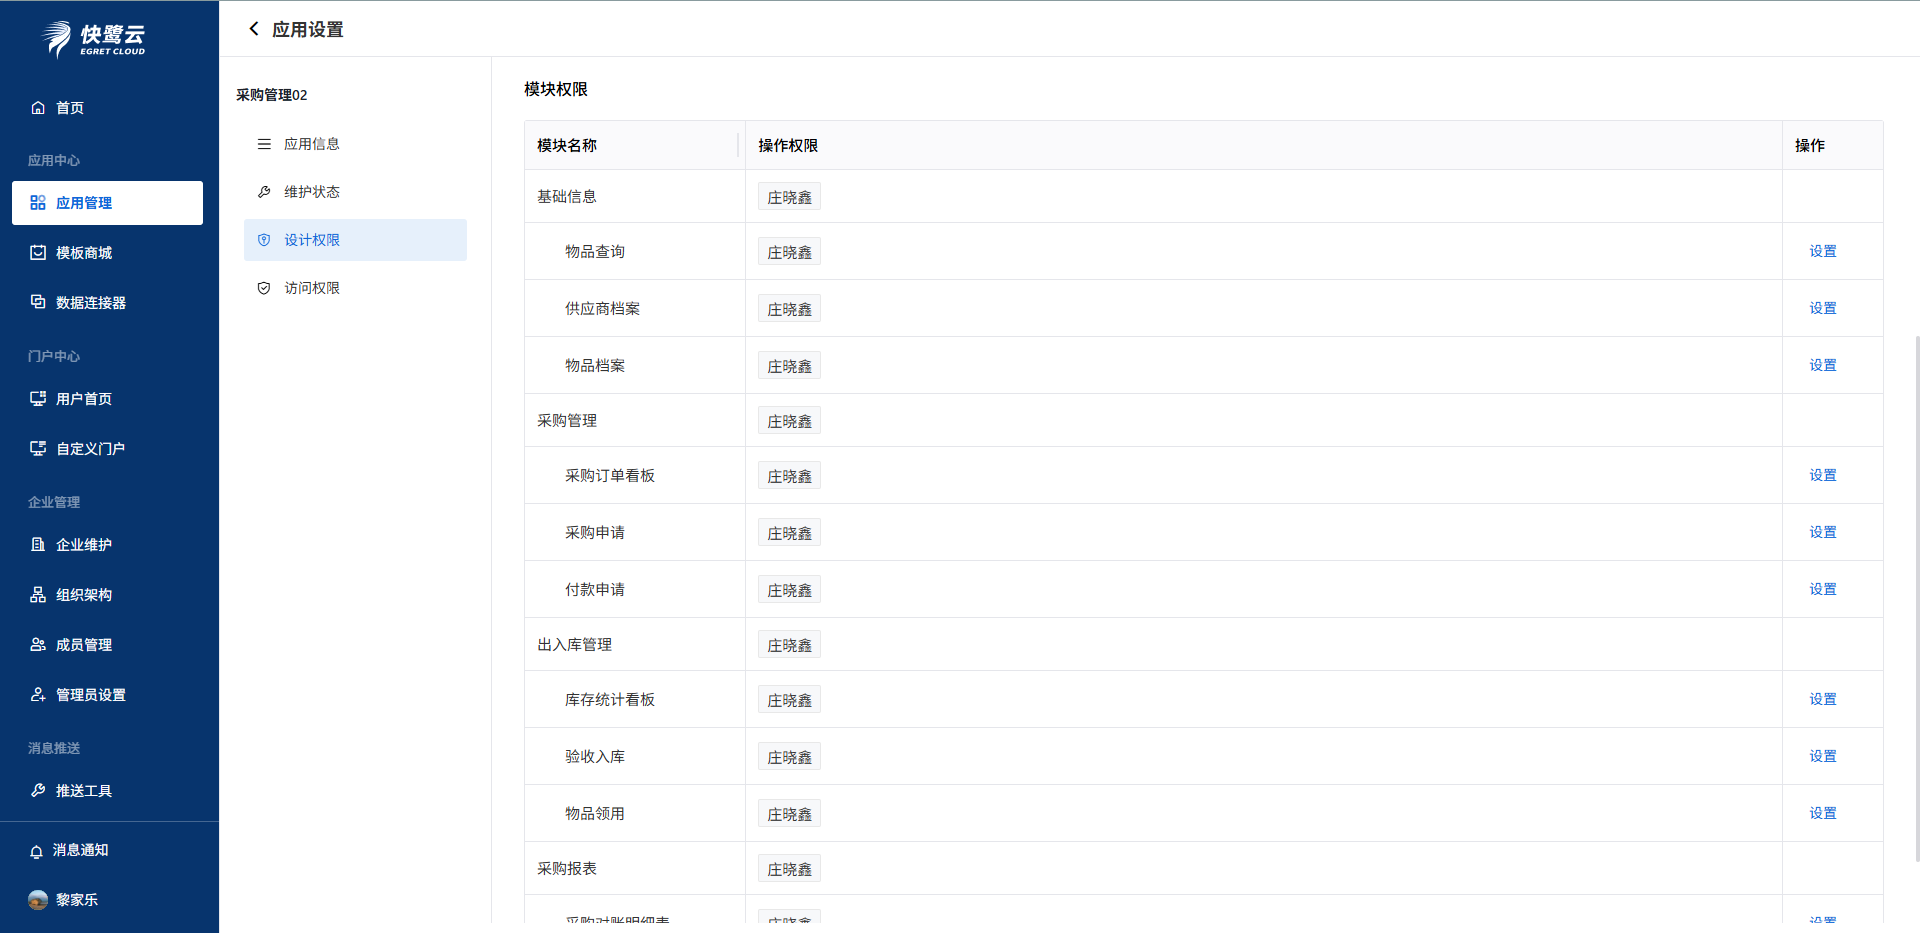Click the bell icon for 消息通知
Image resolution: width=1920 pixels, height=933 pixels.
click(37, 851)
